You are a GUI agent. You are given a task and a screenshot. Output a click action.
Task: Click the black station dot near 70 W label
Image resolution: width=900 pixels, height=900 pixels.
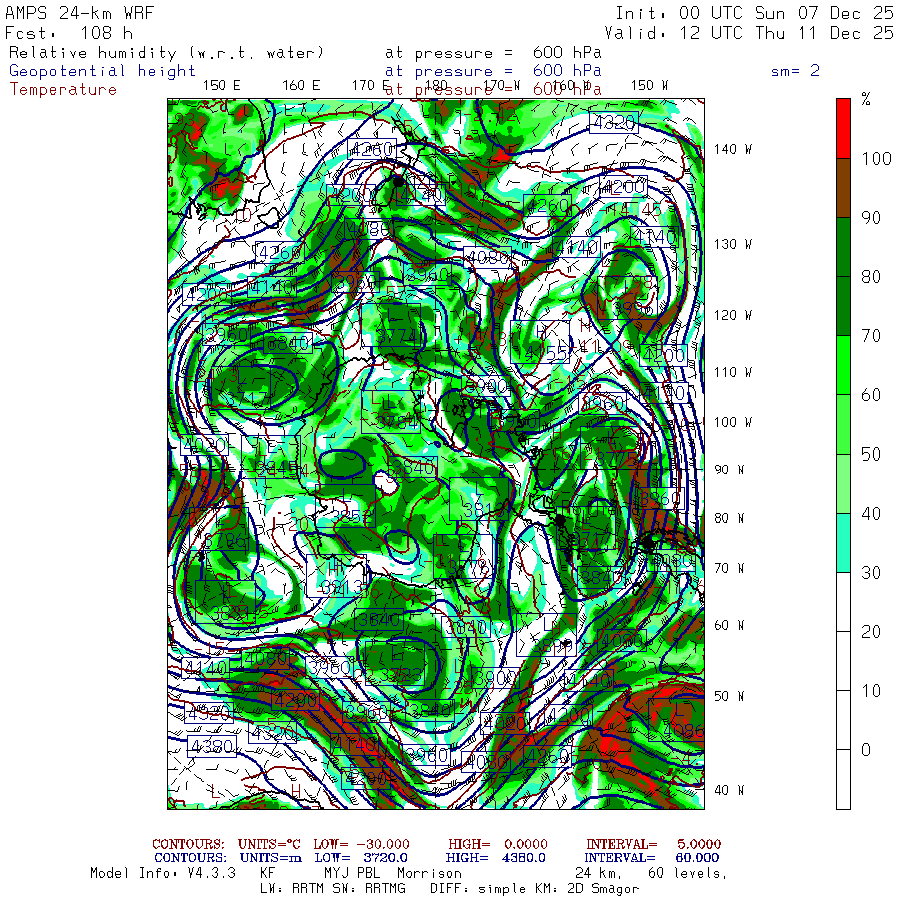(648, 542)
